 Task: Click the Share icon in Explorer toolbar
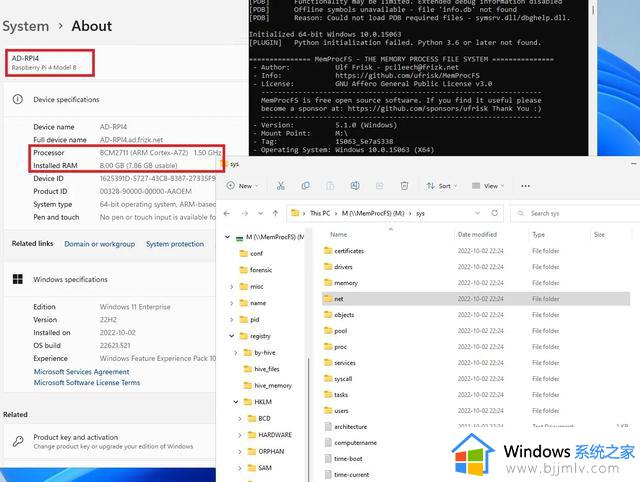379,186
